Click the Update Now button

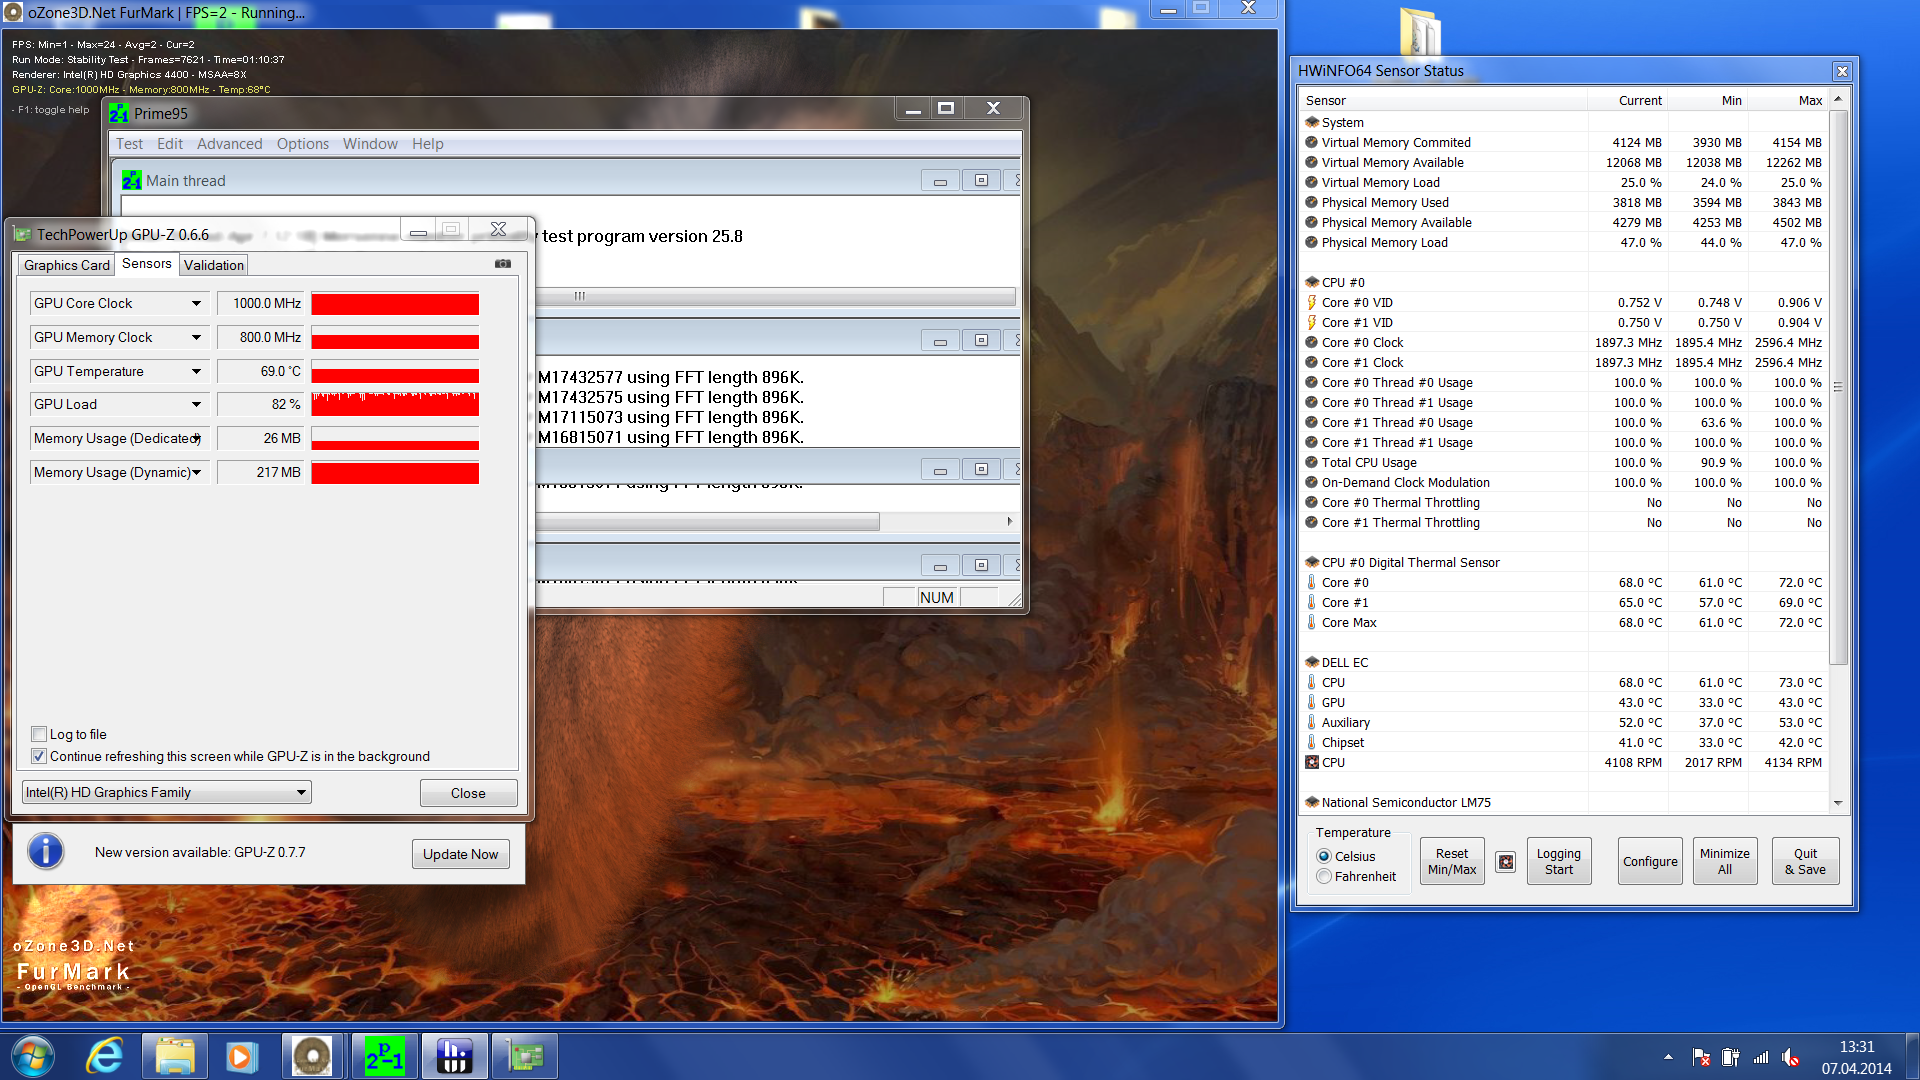point(460,854)
